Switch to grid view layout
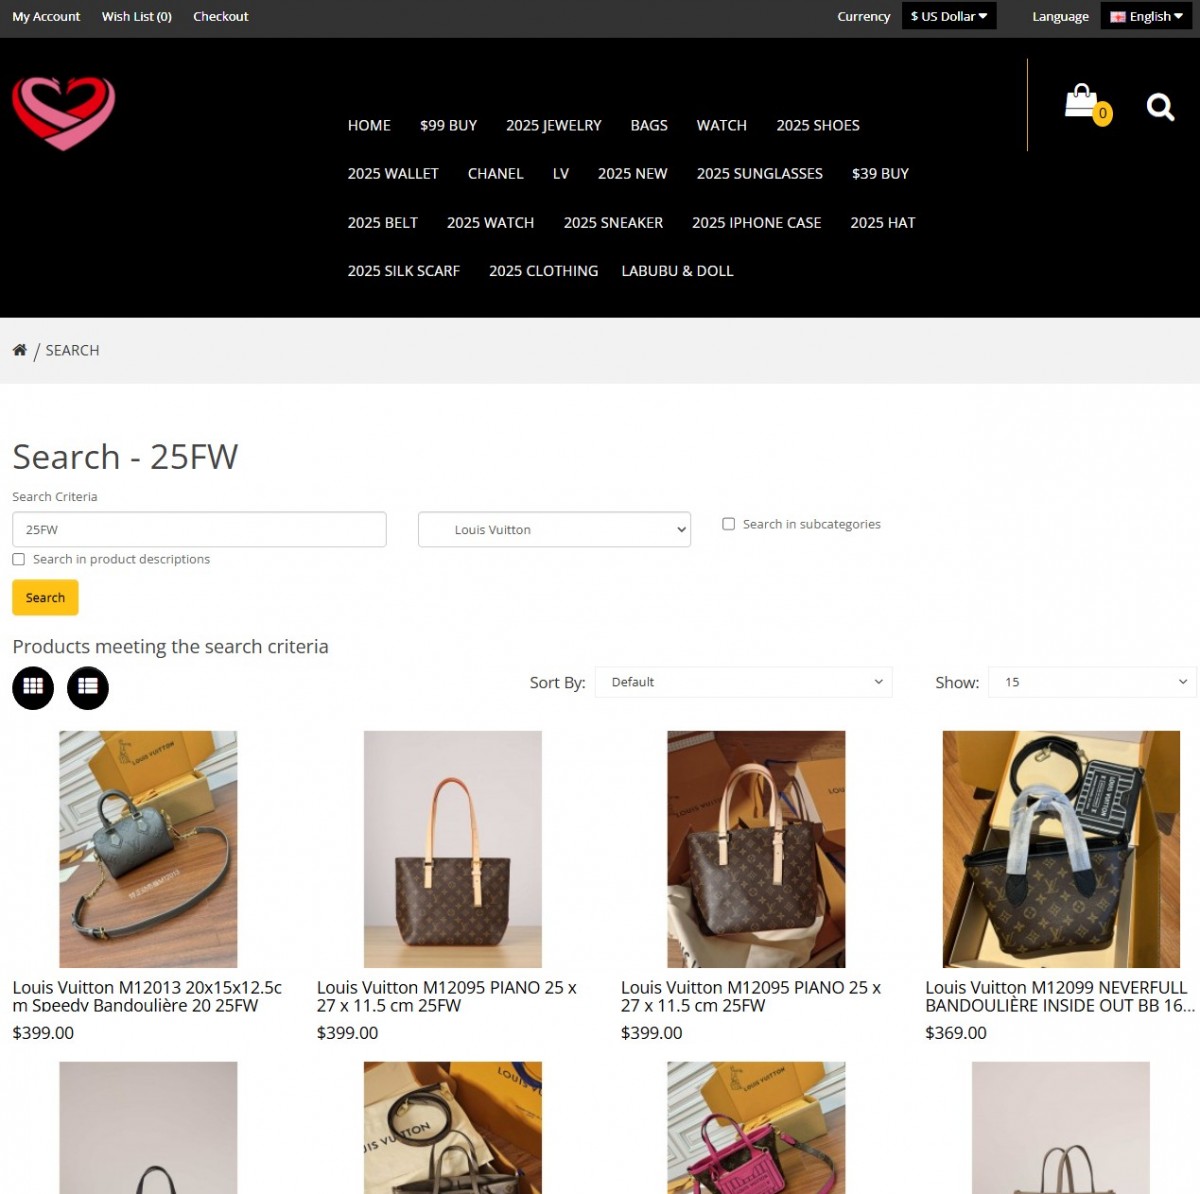 [33, 688]
